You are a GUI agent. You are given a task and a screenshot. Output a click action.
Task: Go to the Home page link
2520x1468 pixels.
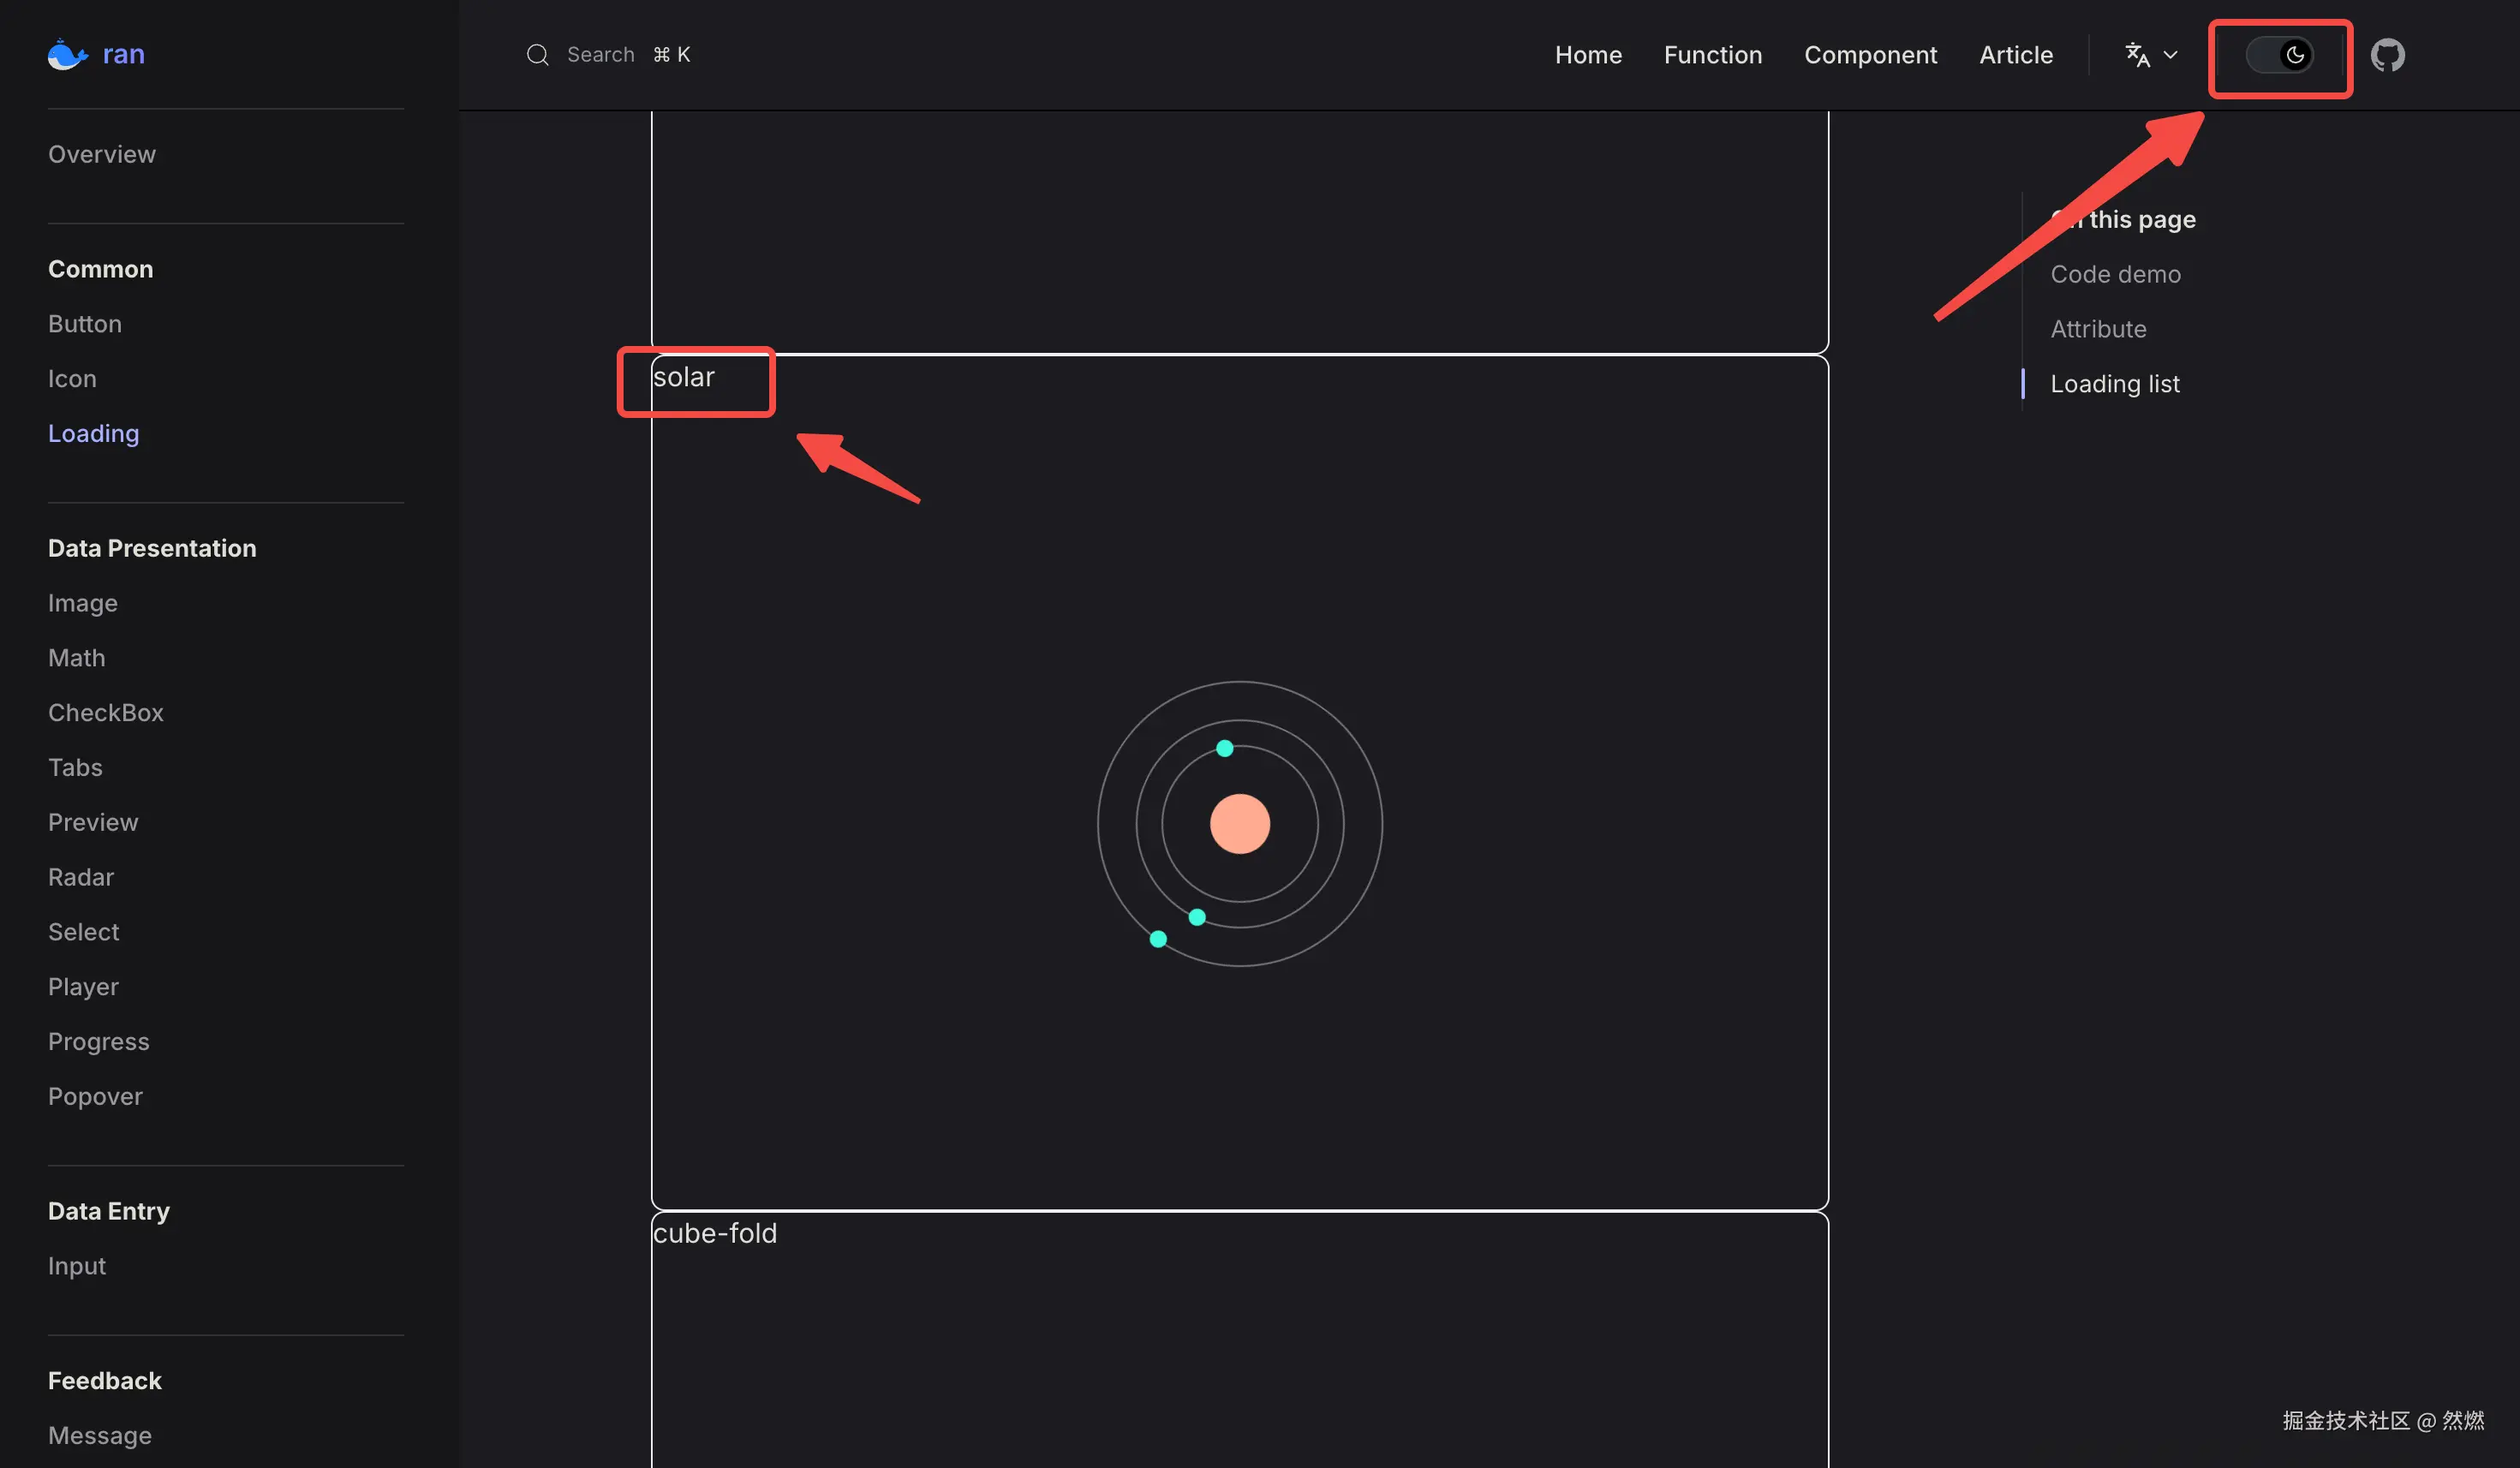pyautogui.click(x=1588, y=55)
